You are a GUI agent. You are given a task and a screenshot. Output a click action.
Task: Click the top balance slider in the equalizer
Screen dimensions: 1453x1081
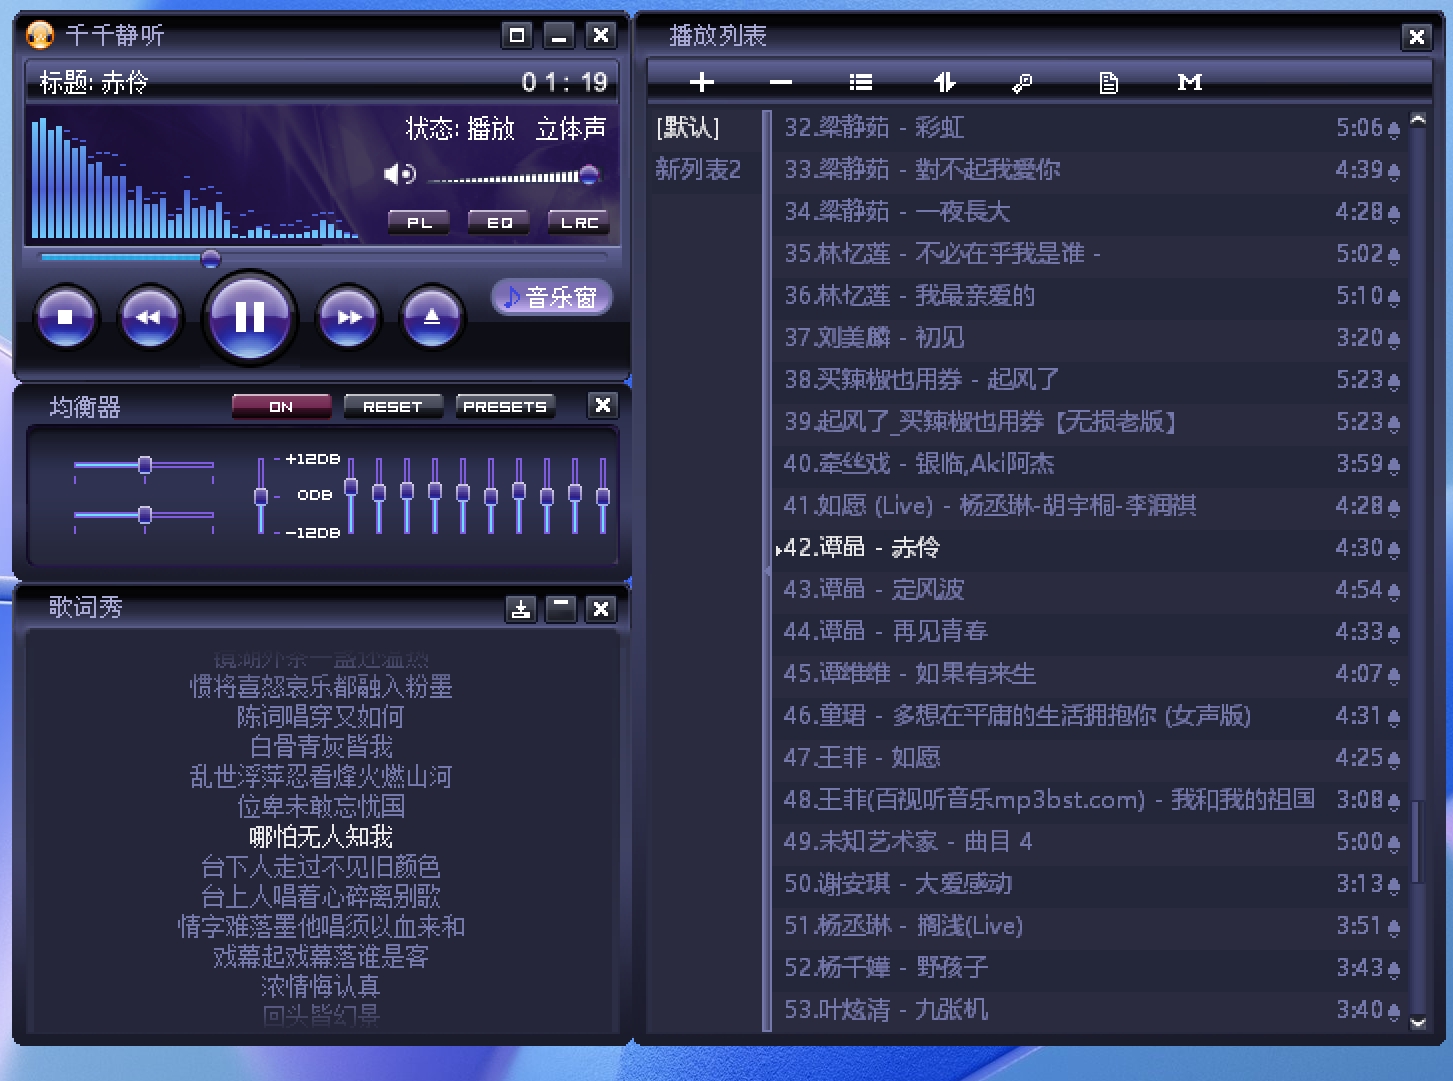coord(144,465)
